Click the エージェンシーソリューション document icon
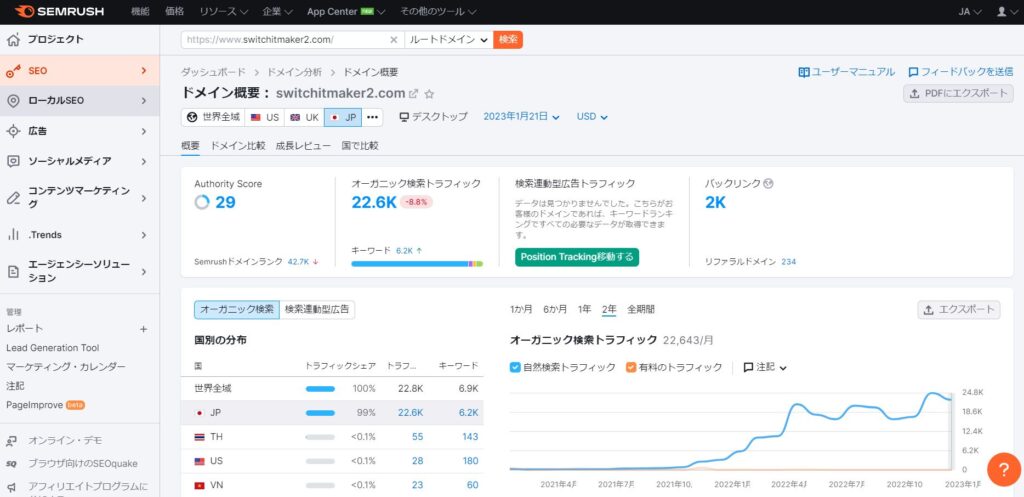Image resolution: width=1024 pixels, height=497 pixels. coord(13,272)
